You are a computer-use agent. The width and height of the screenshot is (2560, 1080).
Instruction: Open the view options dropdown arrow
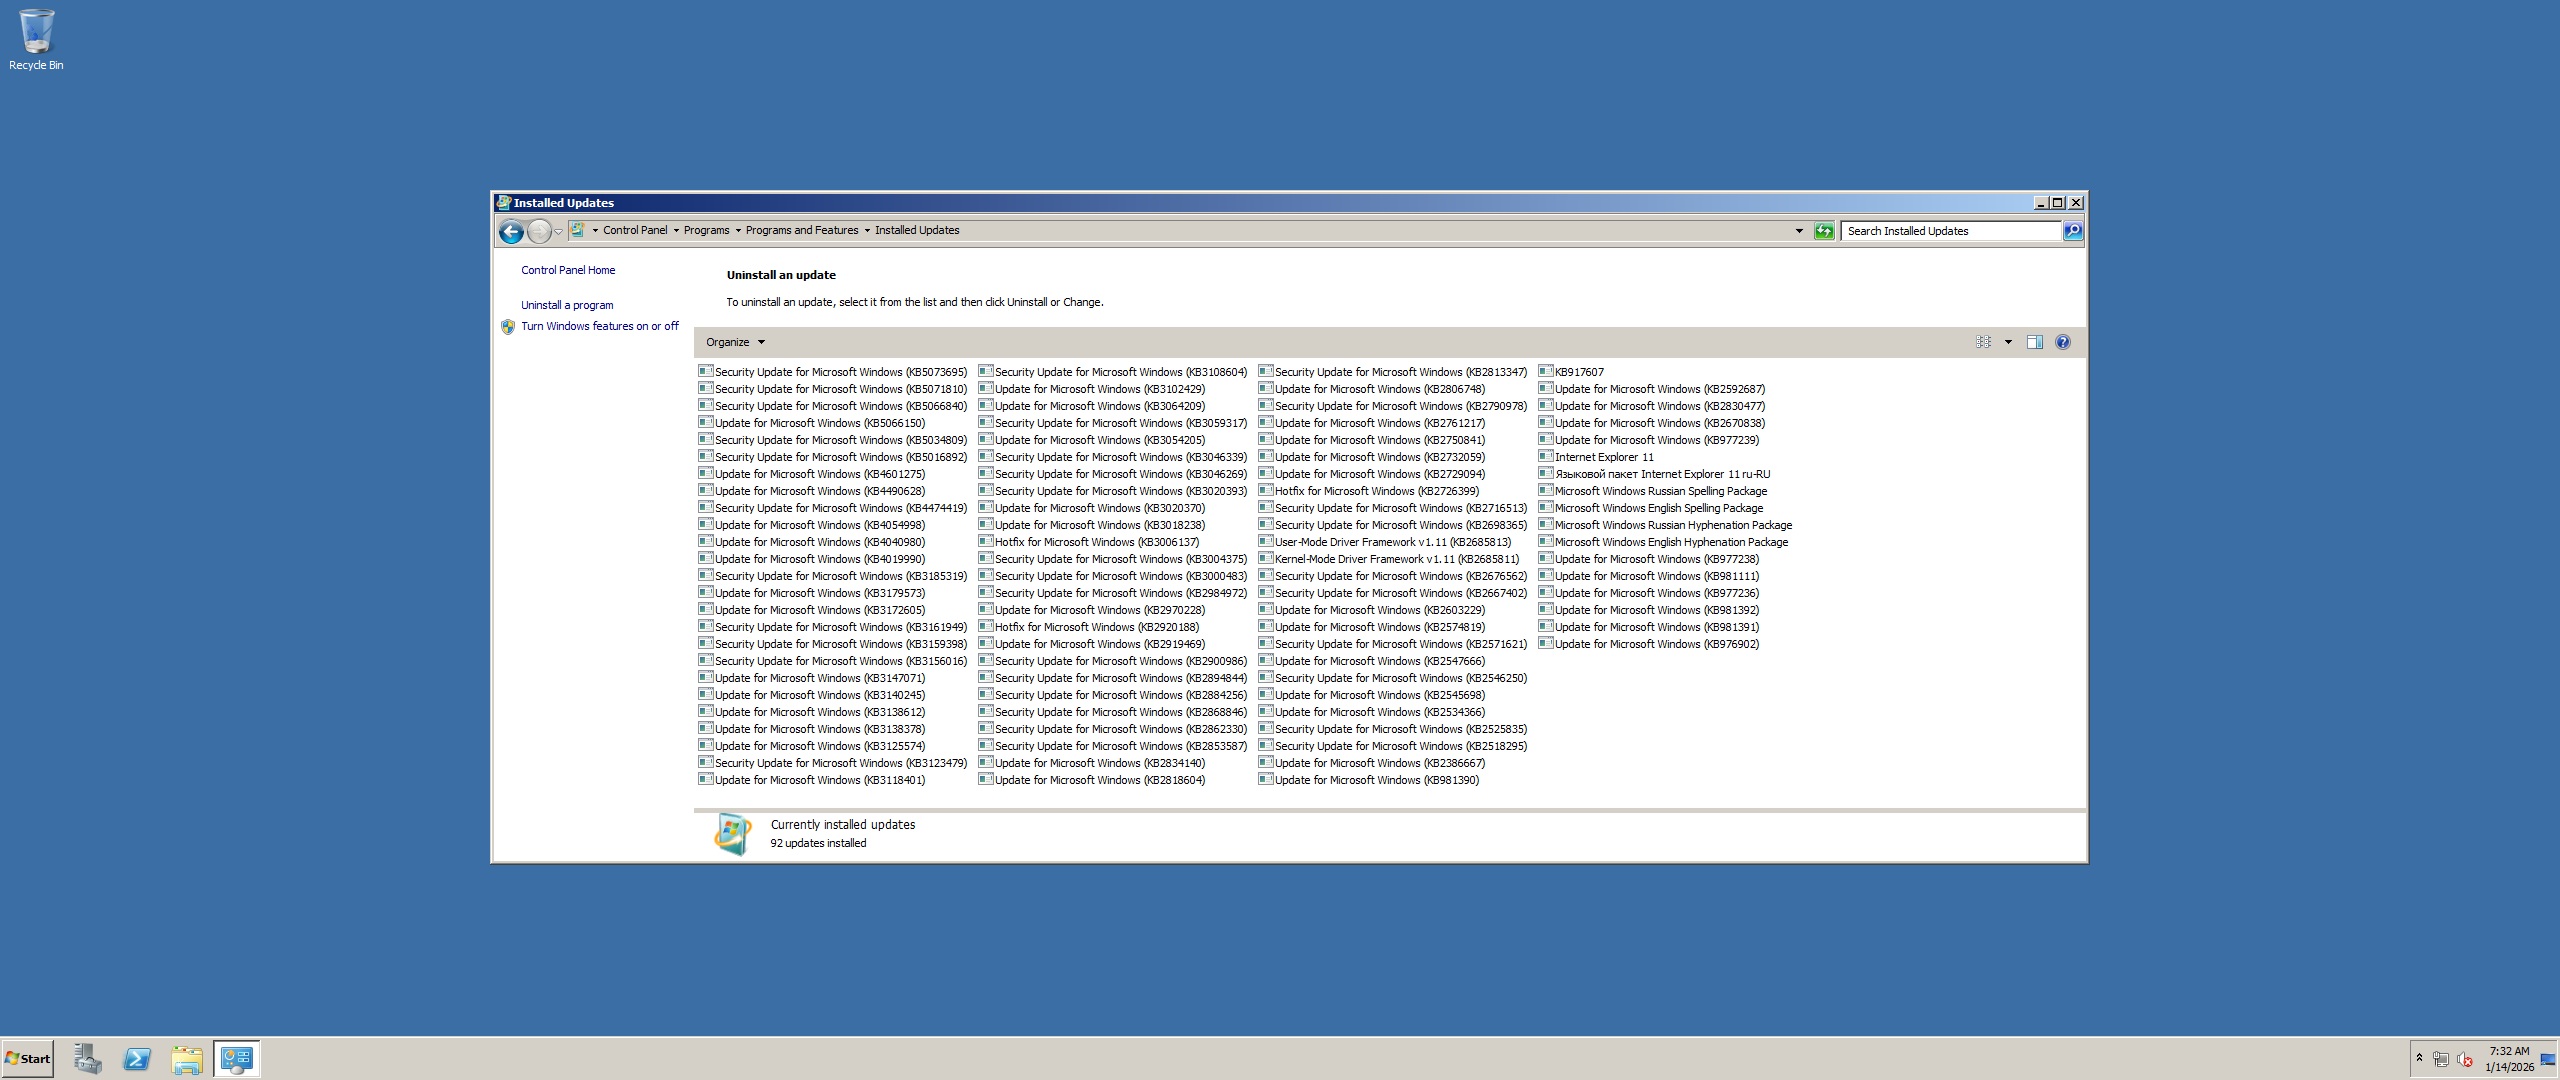coord(2008,342)
